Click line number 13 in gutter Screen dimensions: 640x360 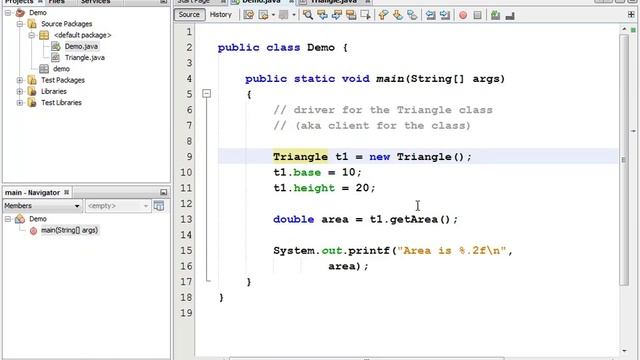(186, 220)
